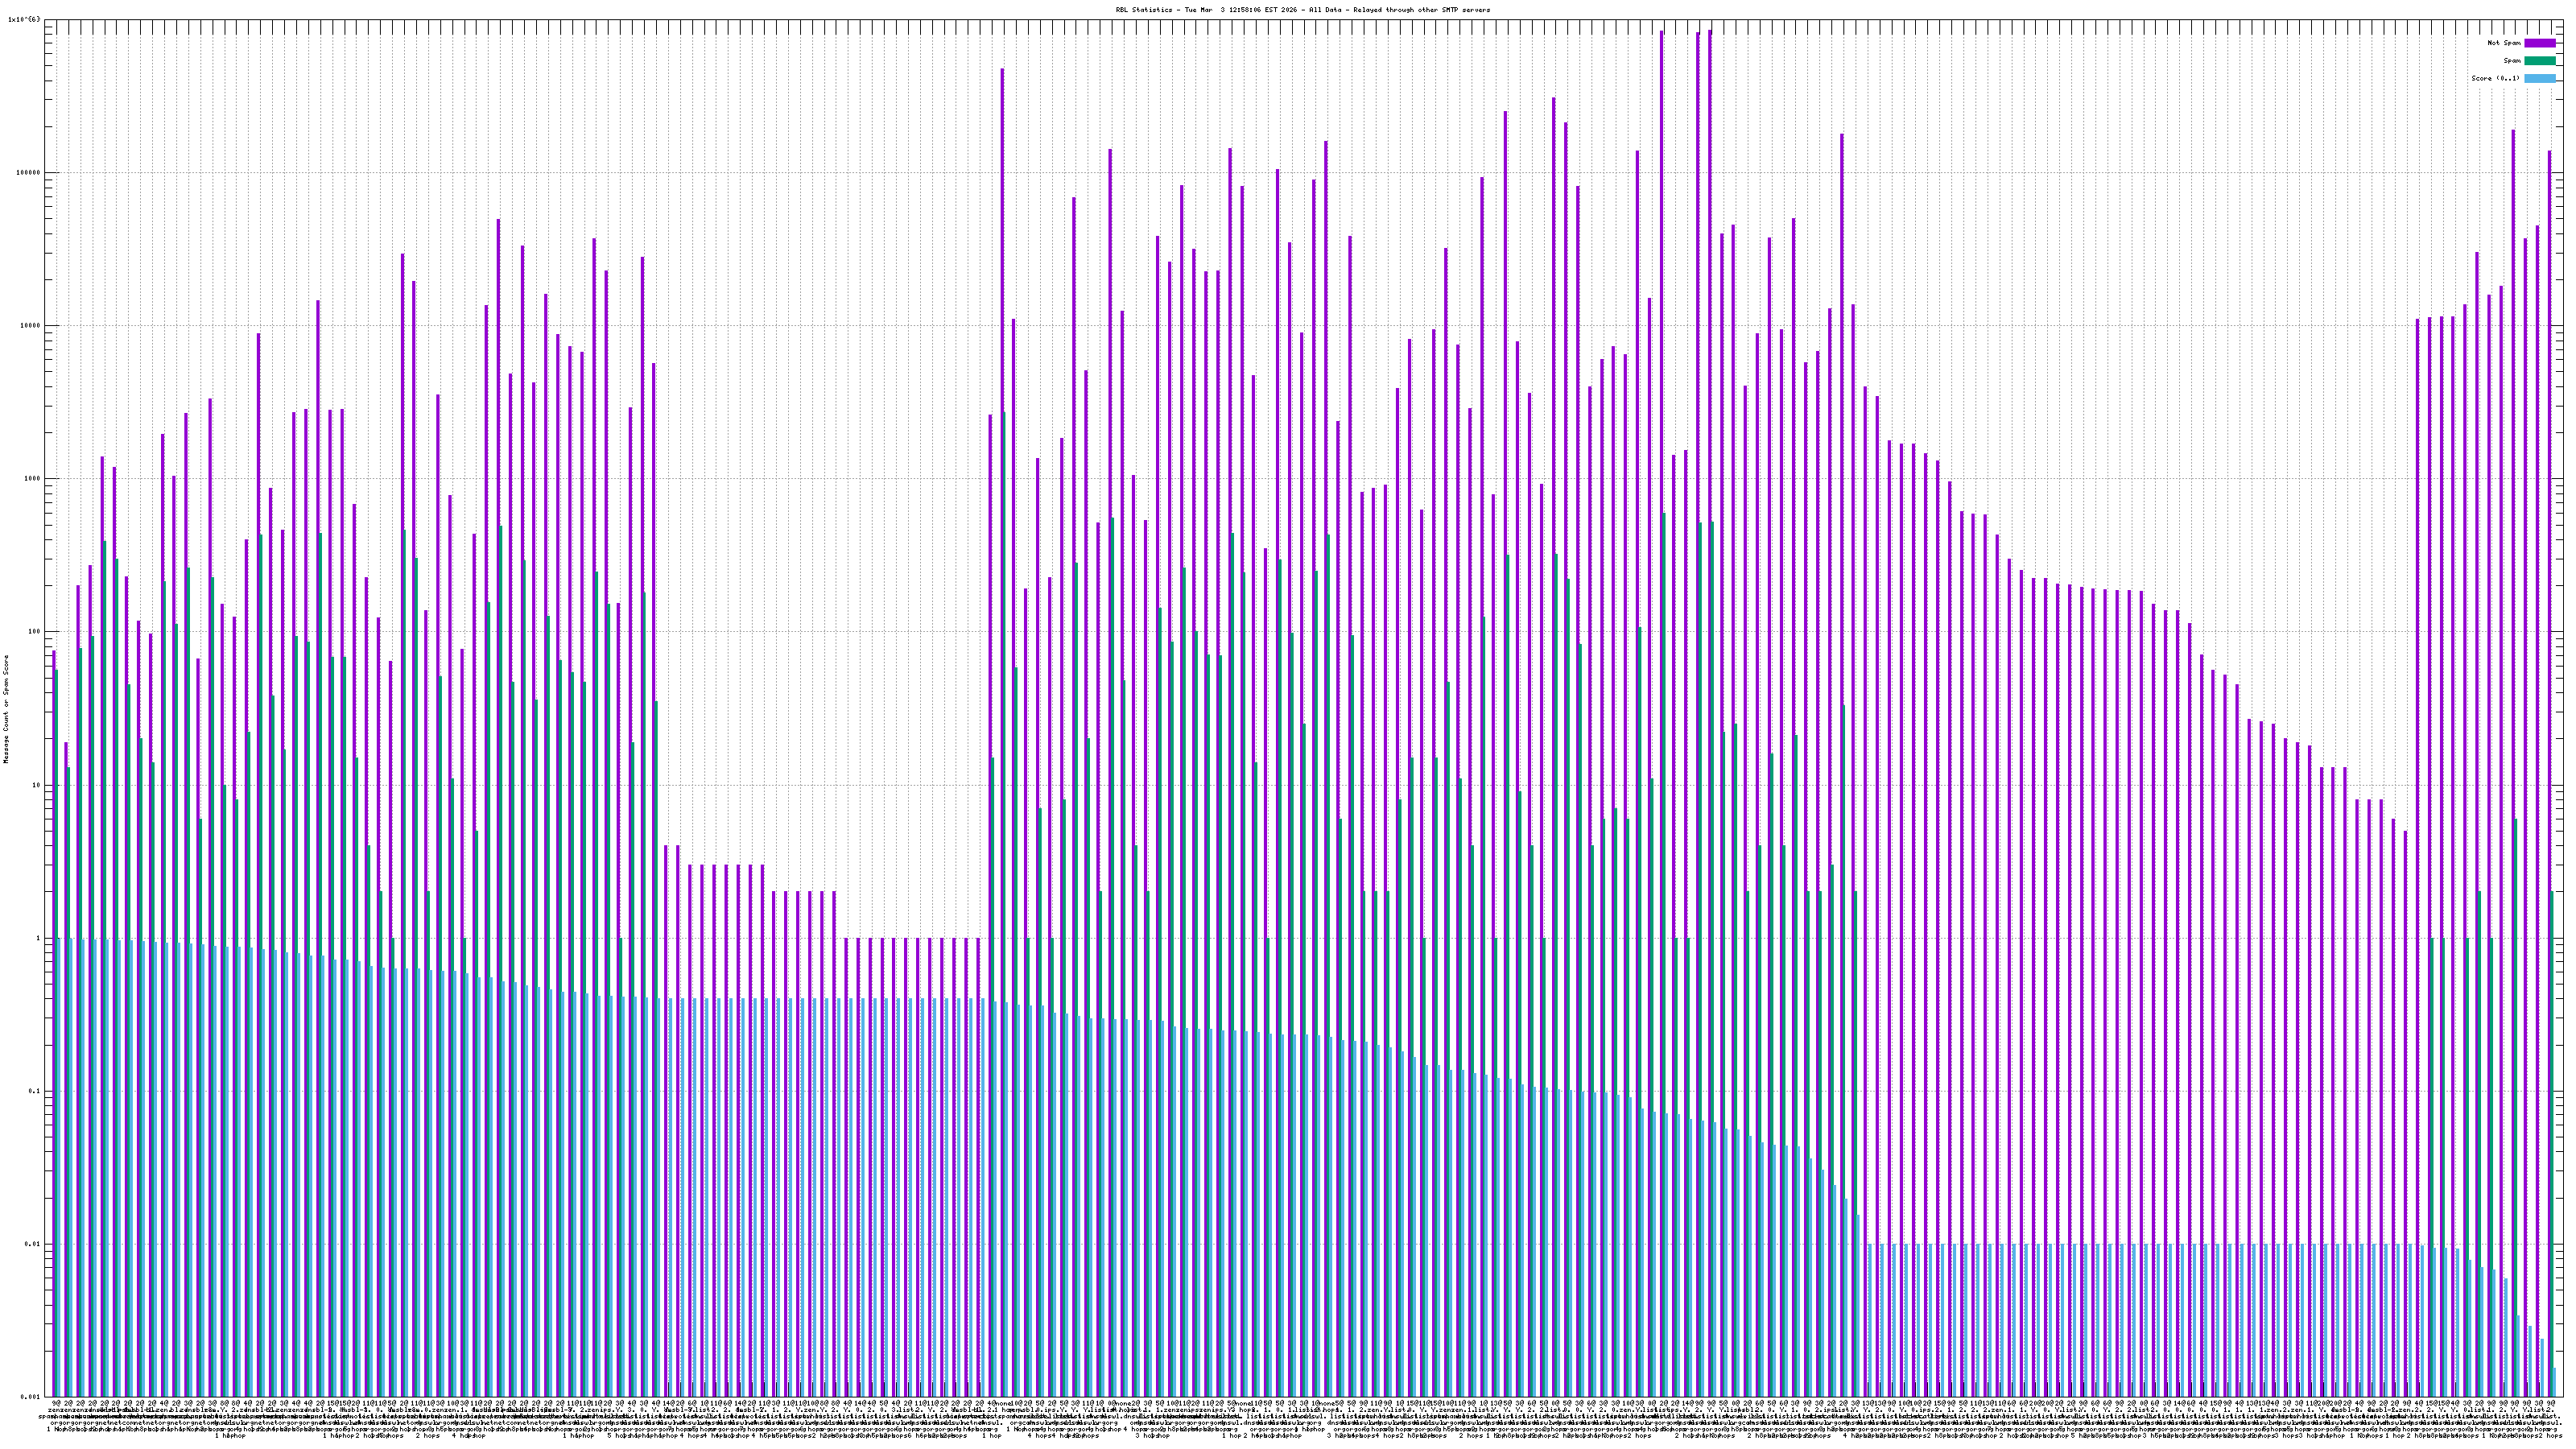Click the 100 y-axis tick label

click(x=34, y=632)
